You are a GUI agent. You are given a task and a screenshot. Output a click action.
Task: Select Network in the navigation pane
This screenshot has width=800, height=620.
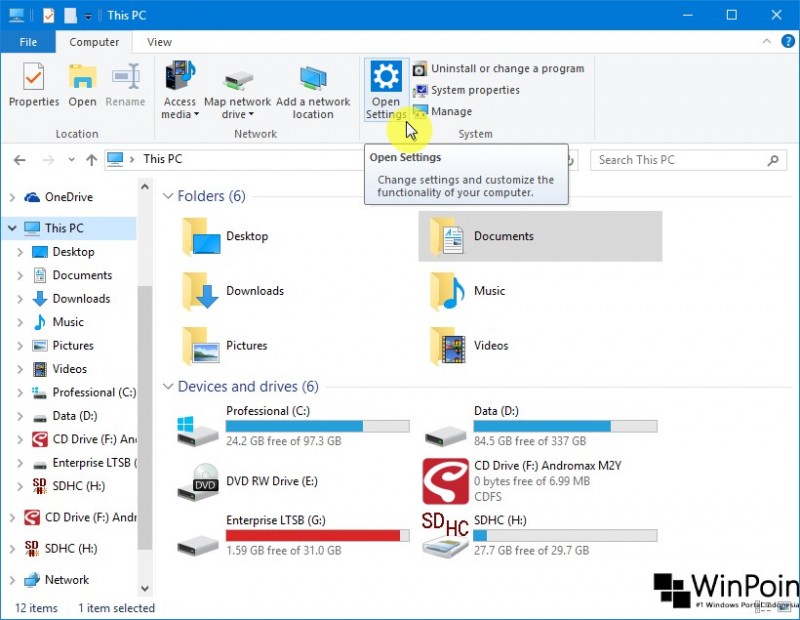click(x=66, y=580)
